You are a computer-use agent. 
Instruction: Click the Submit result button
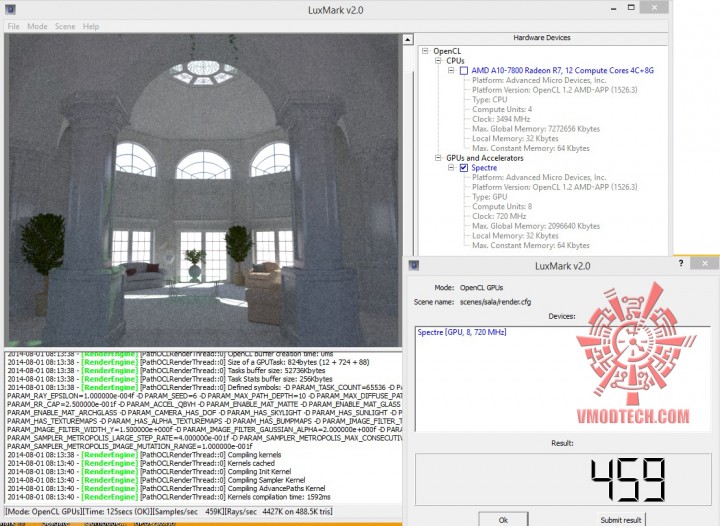(x=621, y=520)
